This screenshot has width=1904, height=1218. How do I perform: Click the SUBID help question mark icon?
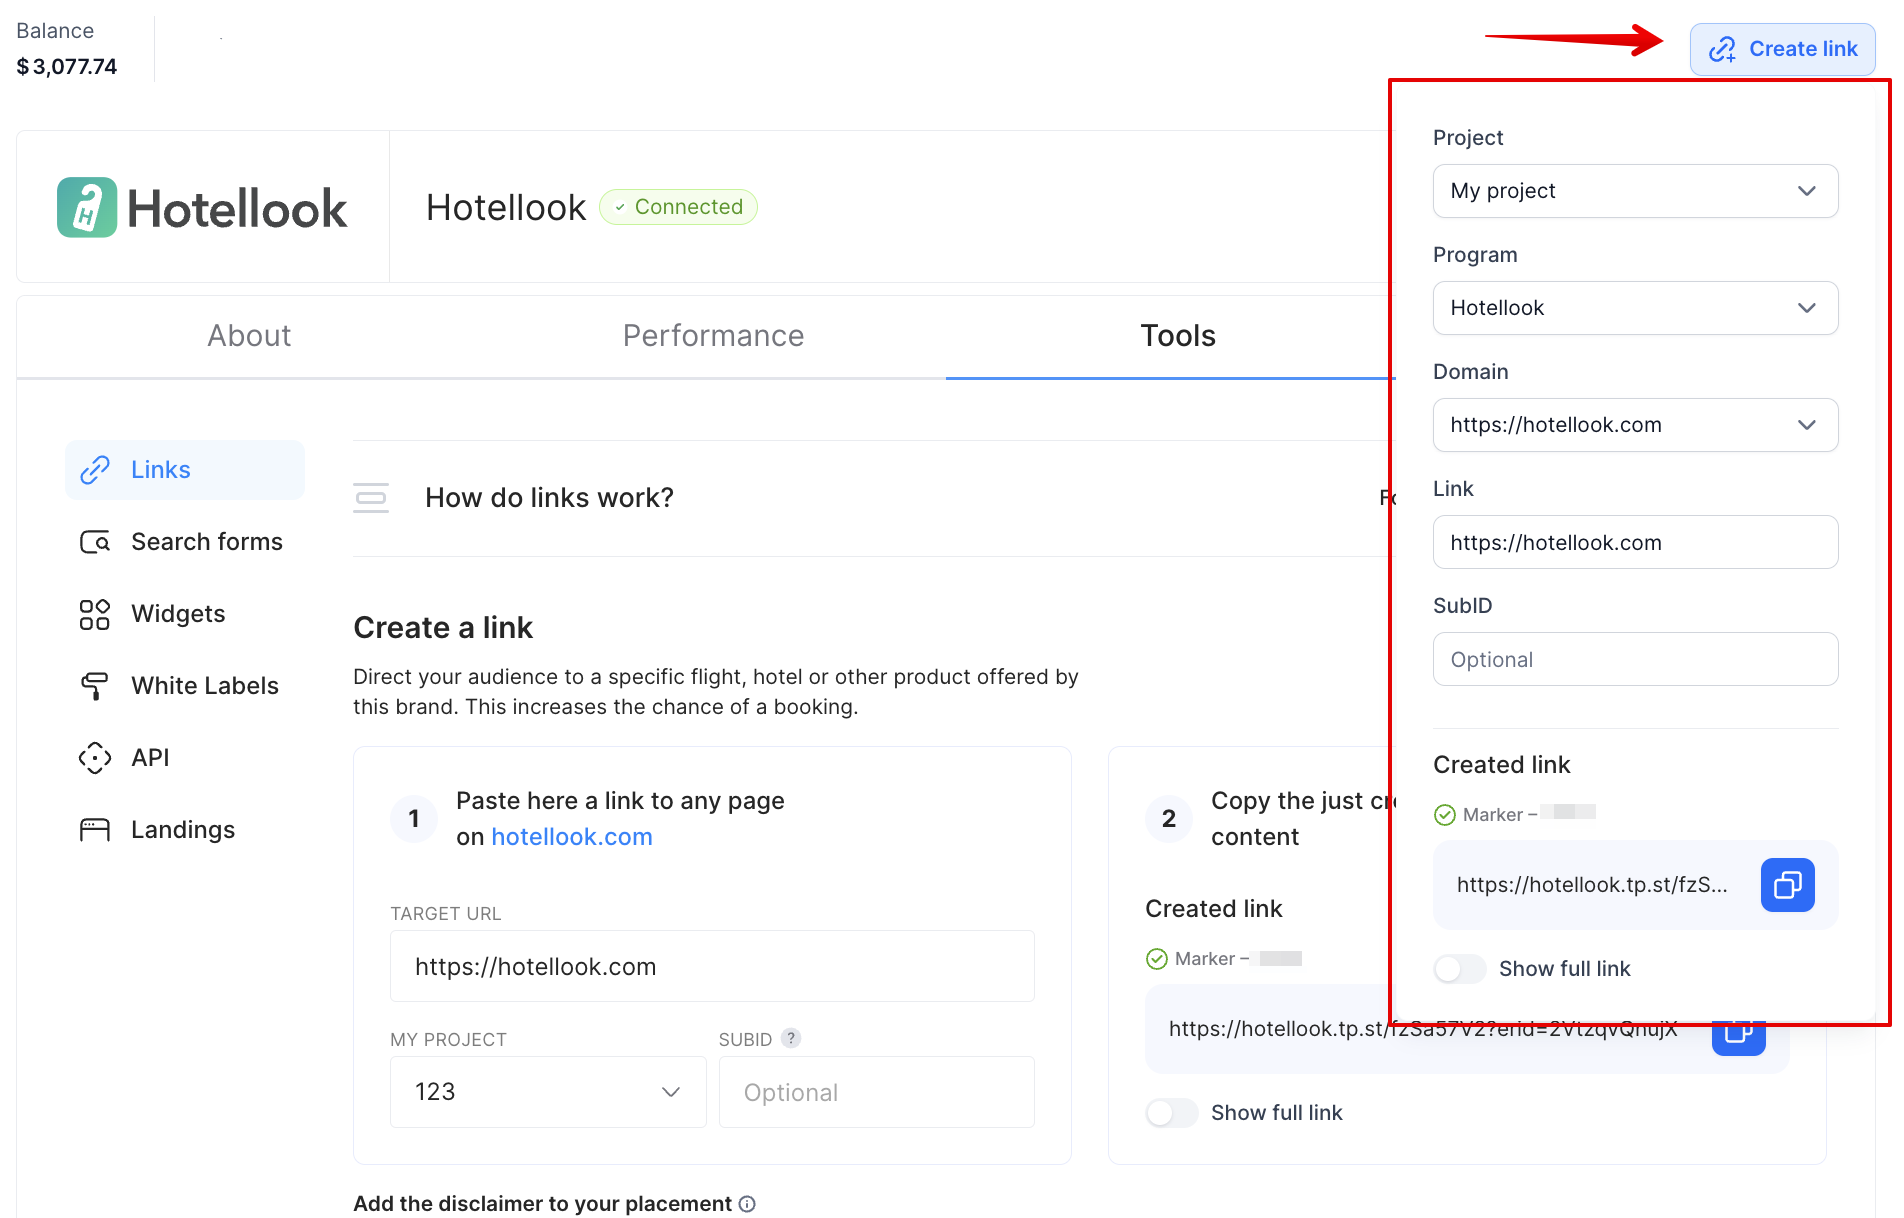tap(791, 1039)
